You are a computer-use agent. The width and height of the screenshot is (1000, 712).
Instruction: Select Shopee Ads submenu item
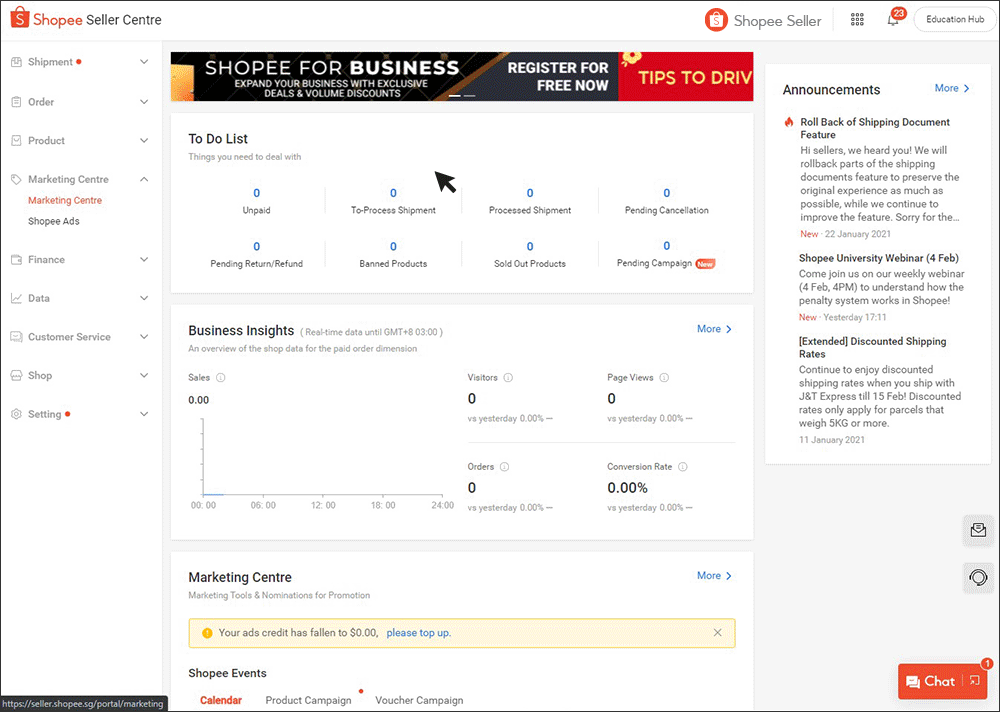(x=54, y=221)
